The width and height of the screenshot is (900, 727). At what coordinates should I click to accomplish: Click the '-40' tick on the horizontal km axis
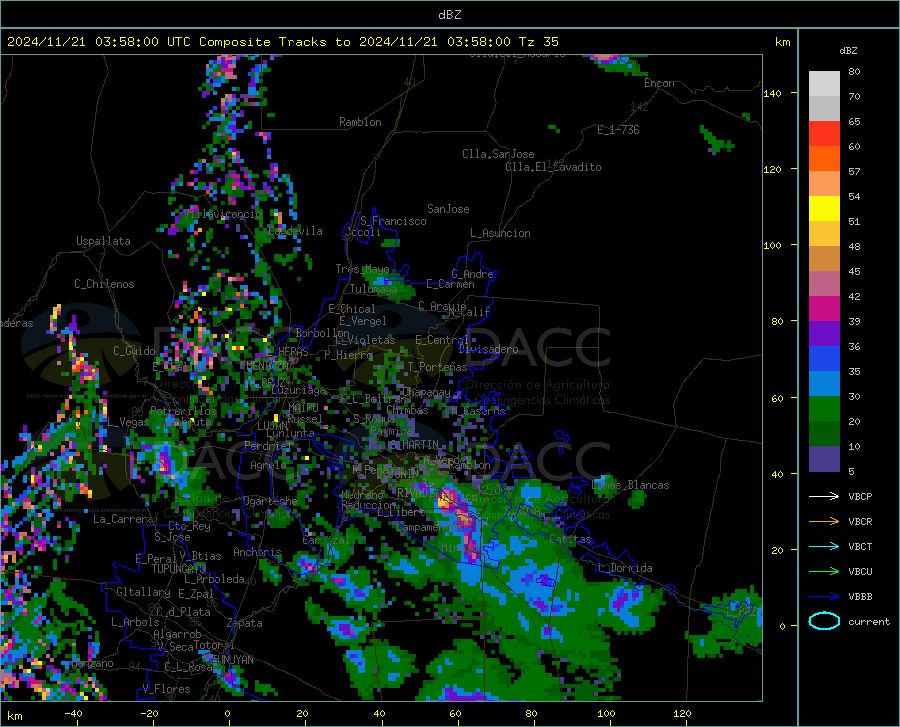[x=73, y=713]
